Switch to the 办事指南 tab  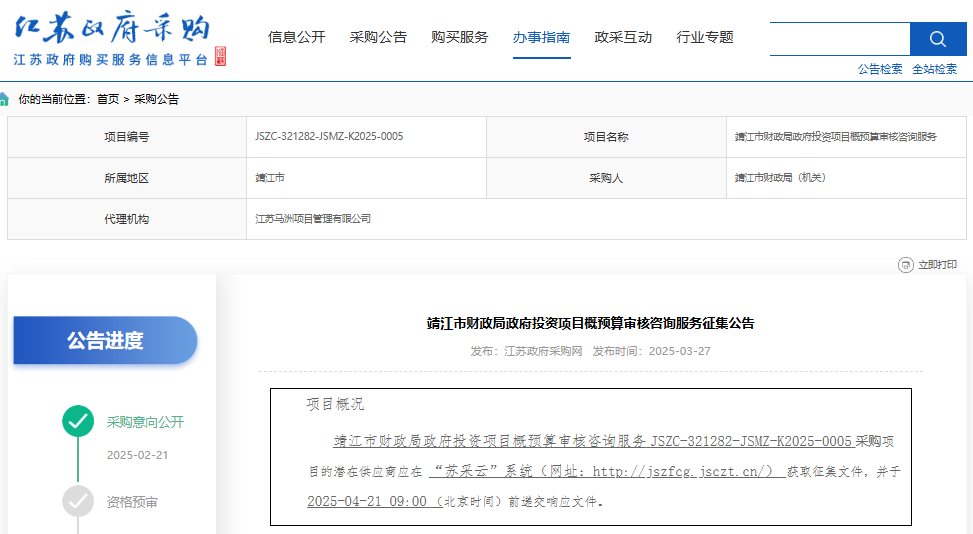tap(541, 37)
